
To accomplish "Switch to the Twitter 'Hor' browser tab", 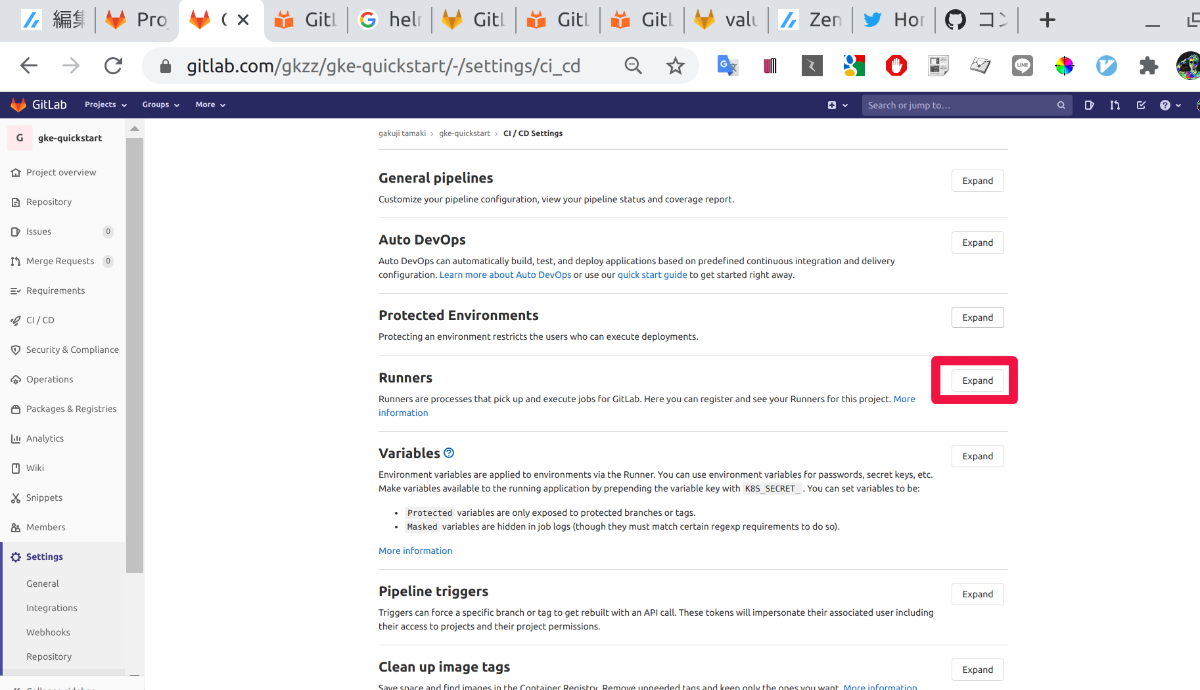I will click(893, 20).
